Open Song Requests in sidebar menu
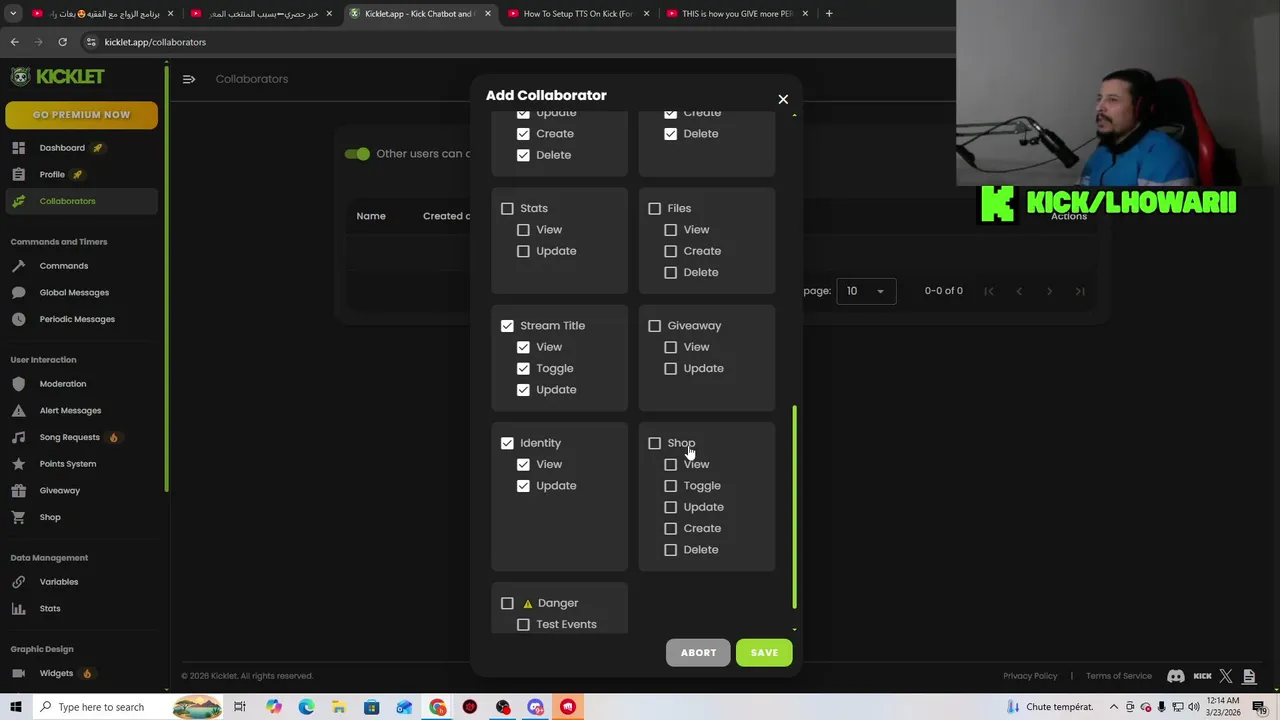1280x720 pixels. click(x=70, y=437)
